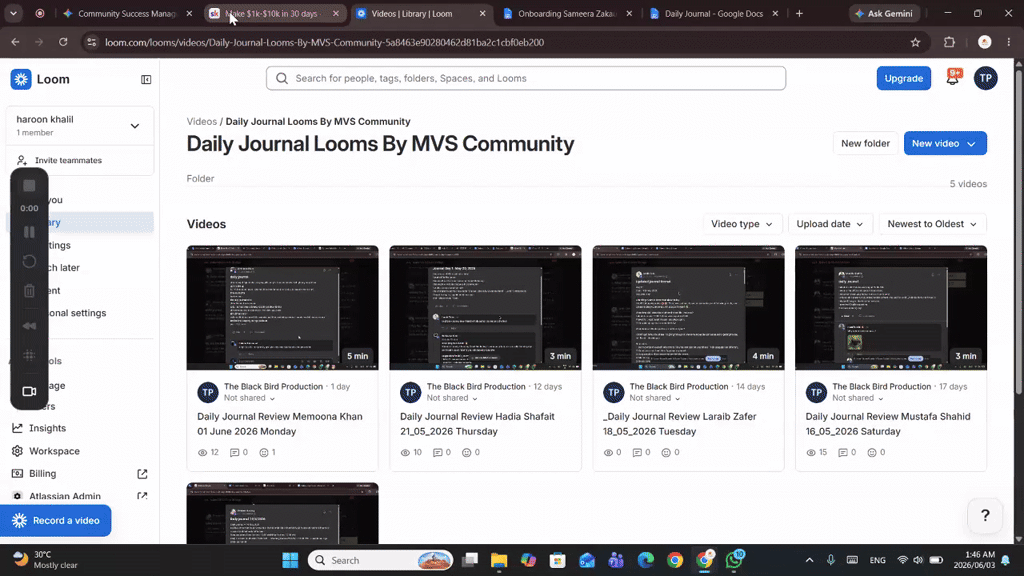
Task: Click the Insights chart icon
Action: (x=18, y=428)
